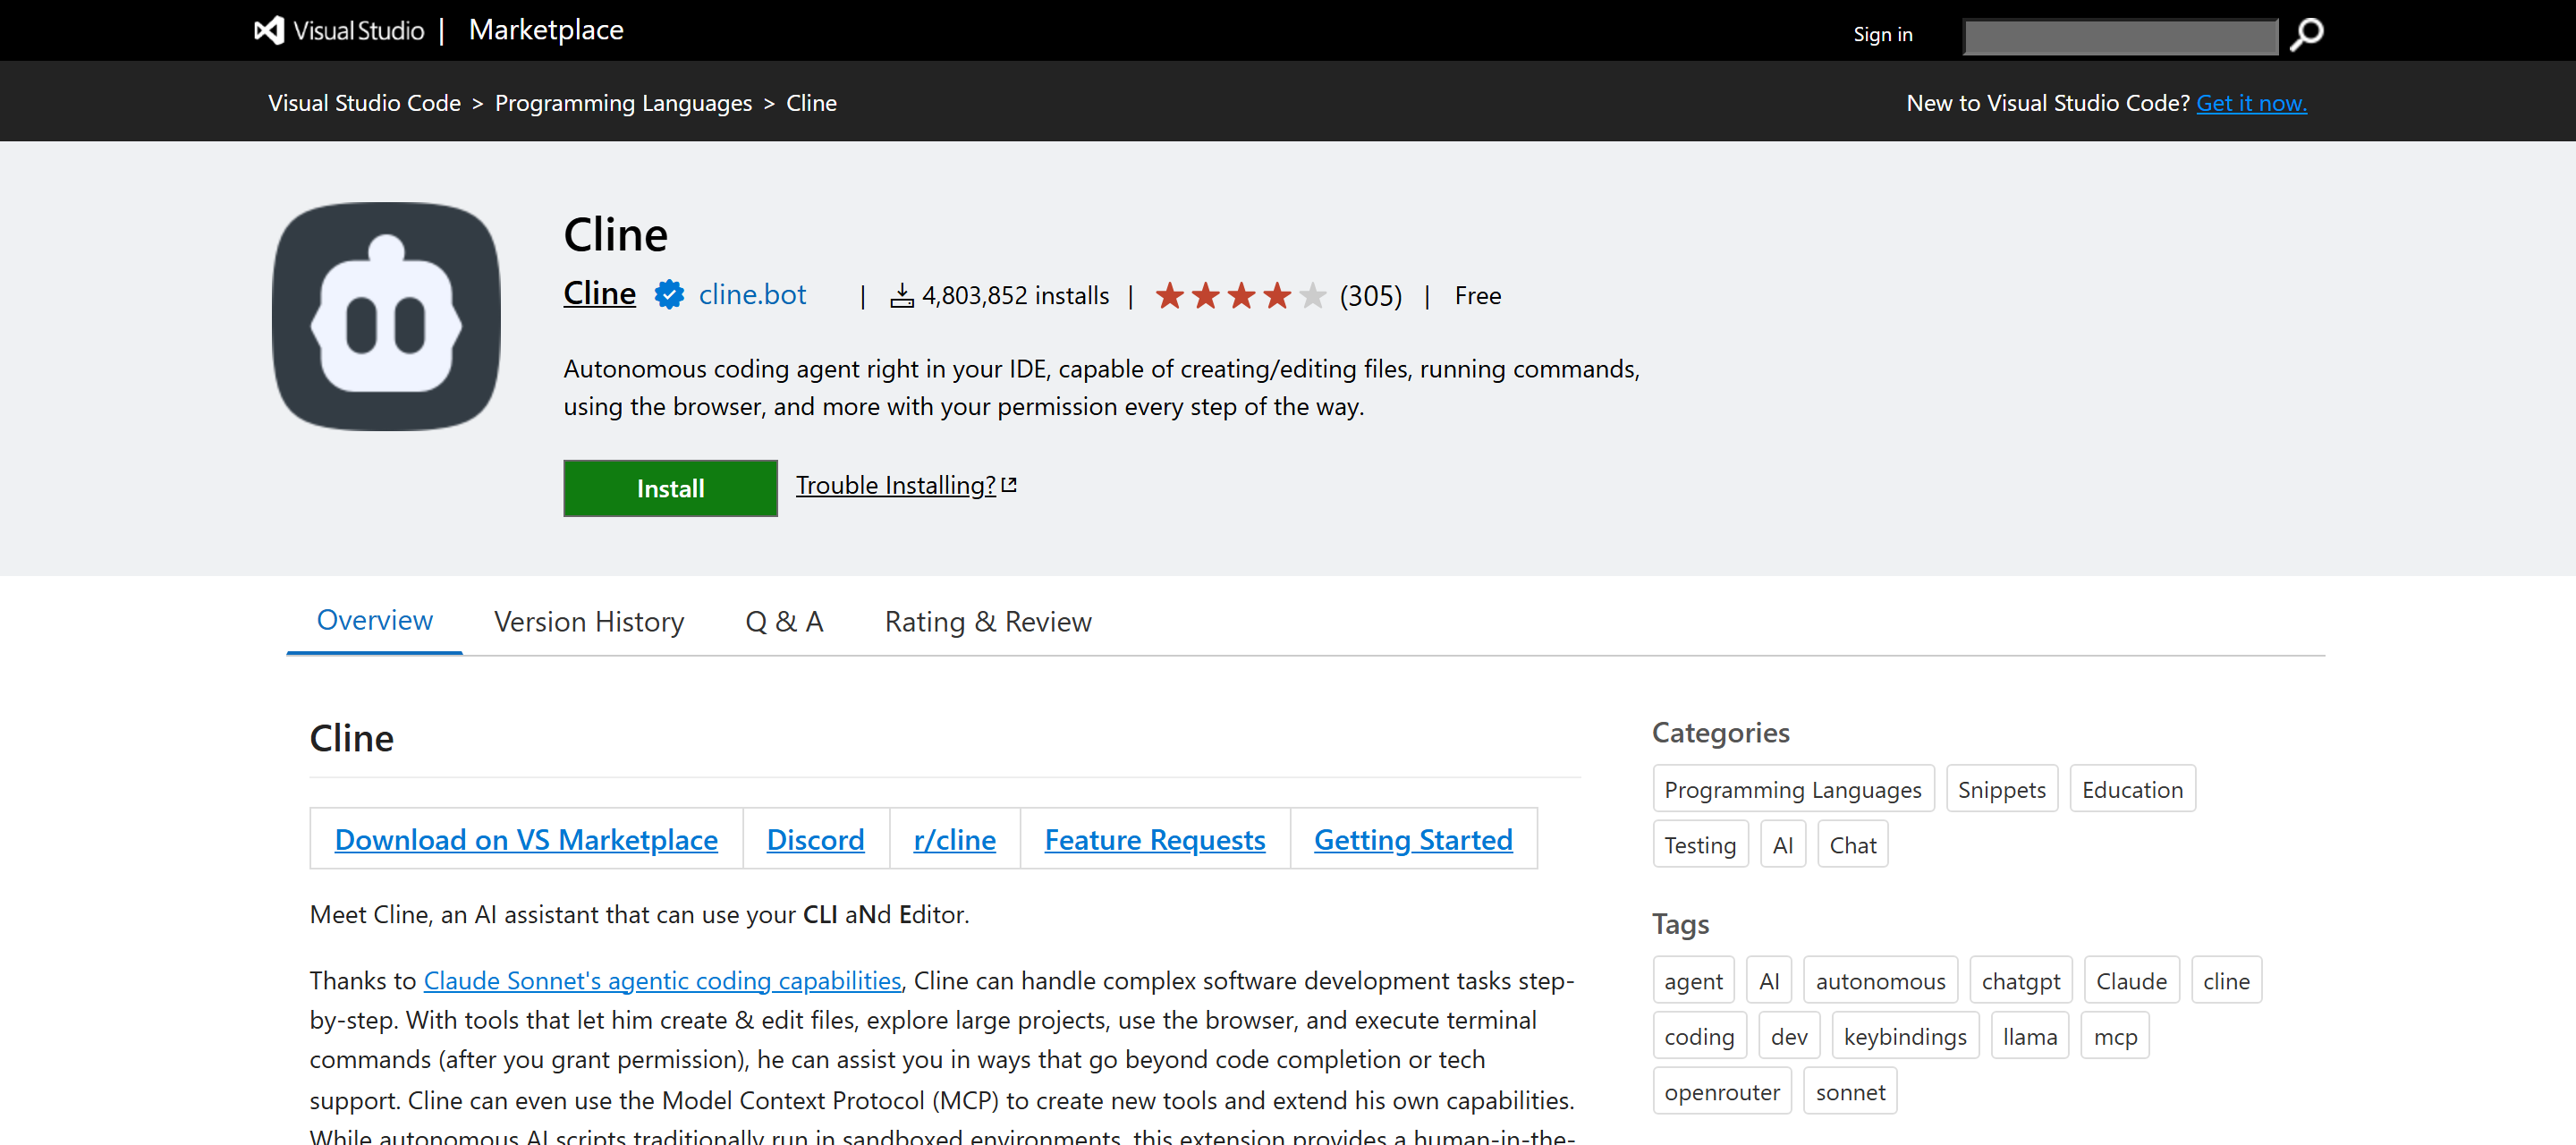Open the Cline publisher link
Viewport: 2576px width, 1145px height.
click(x=599, y=294)
